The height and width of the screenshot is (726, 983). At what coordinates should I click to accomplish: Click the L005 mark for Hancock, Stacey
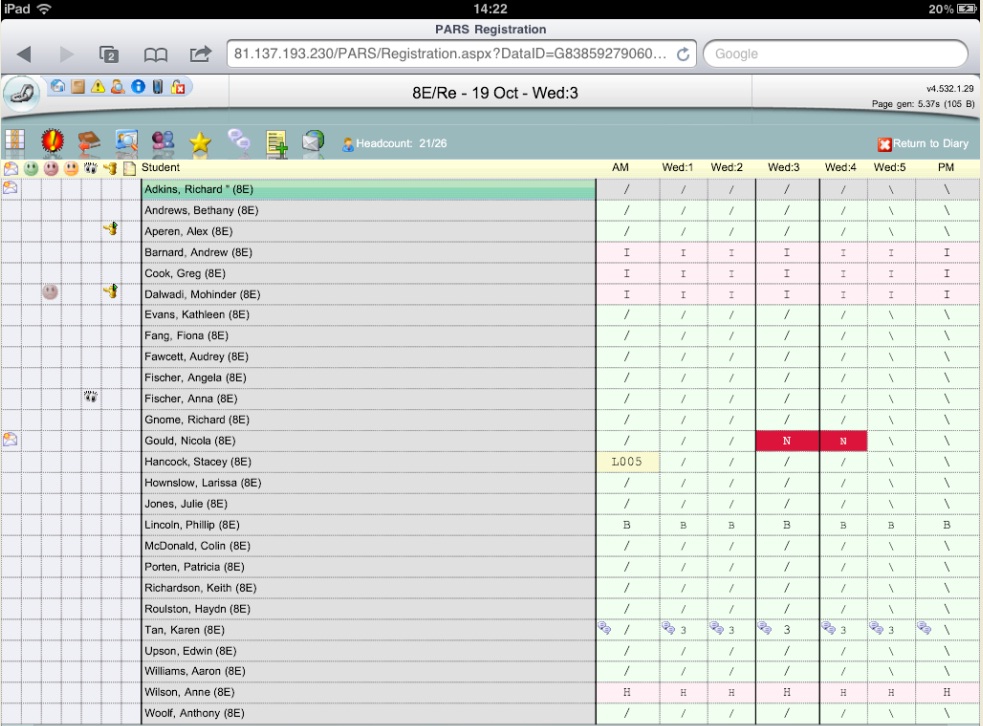tap(627, 462)
